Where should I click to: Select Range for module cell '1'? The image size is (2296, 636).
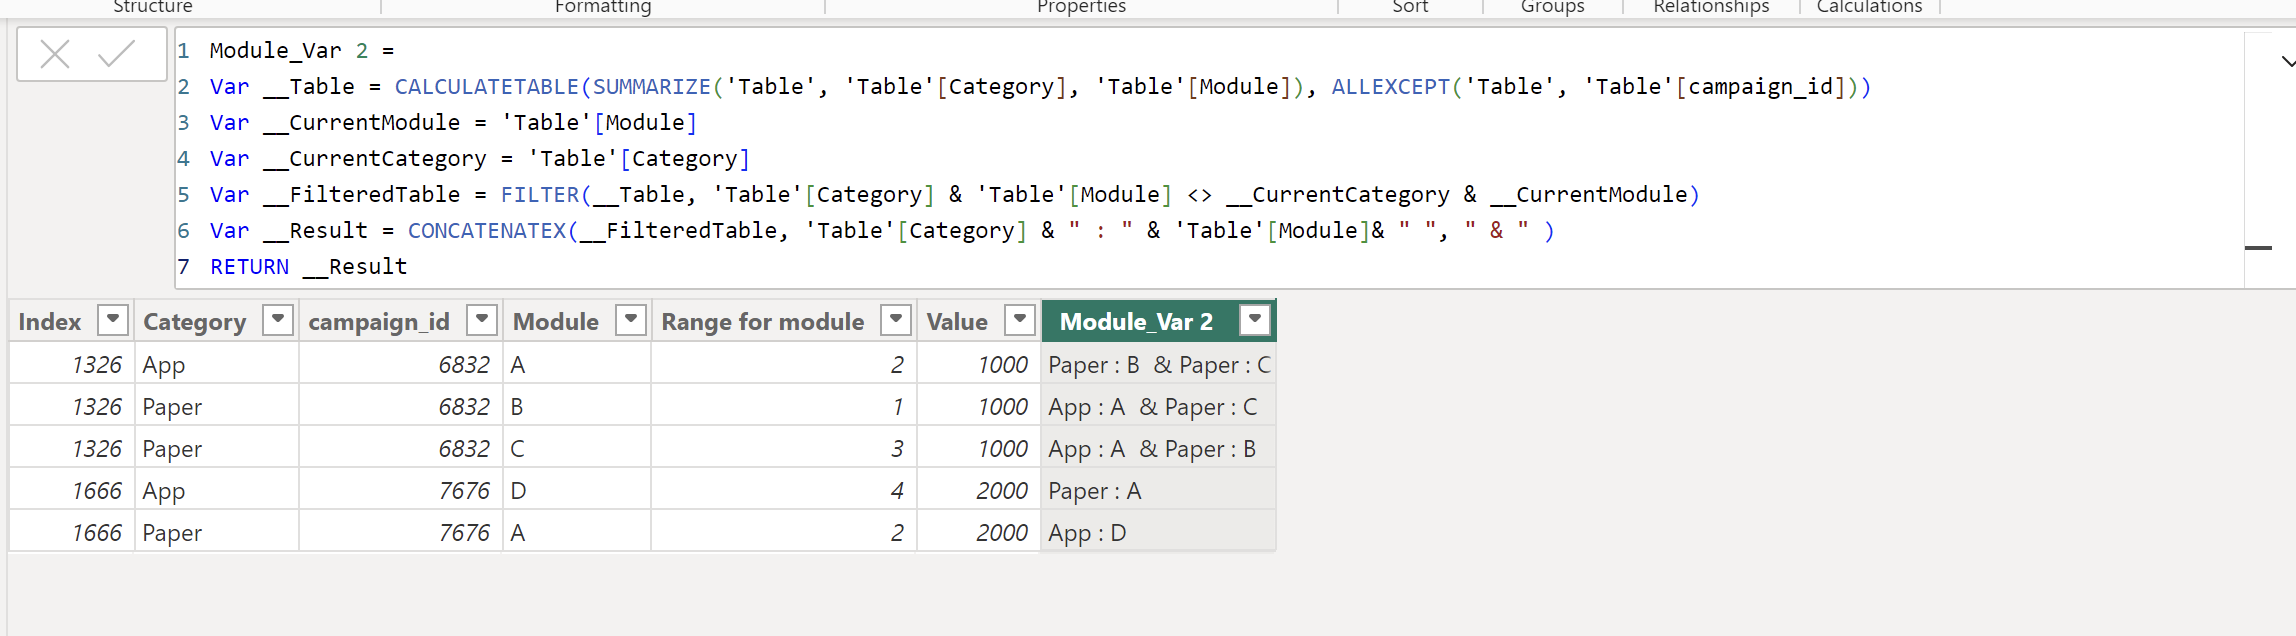coord(784,407)
